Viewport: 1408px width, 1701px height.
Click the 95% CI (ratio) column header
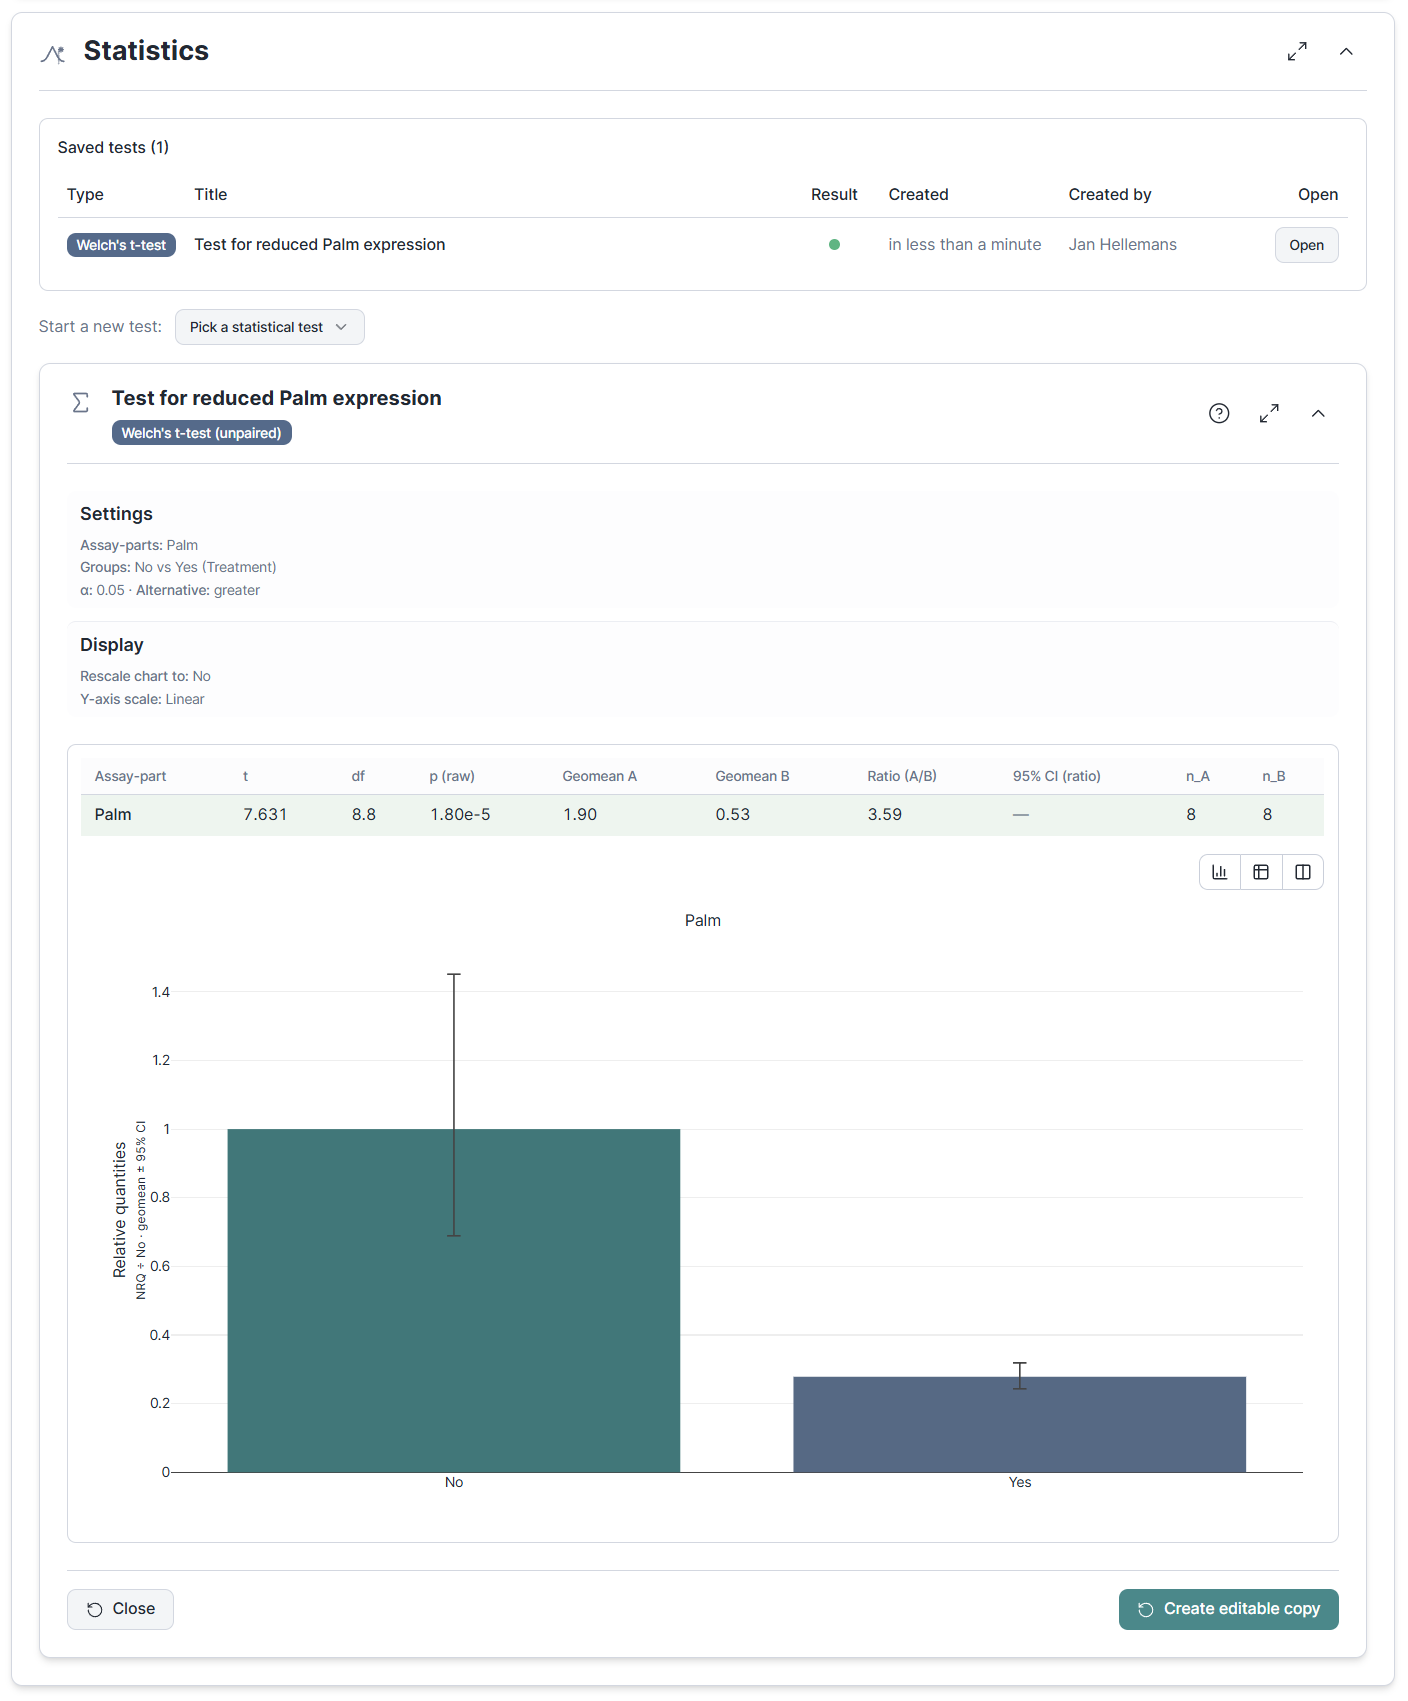click(1056, 776)
